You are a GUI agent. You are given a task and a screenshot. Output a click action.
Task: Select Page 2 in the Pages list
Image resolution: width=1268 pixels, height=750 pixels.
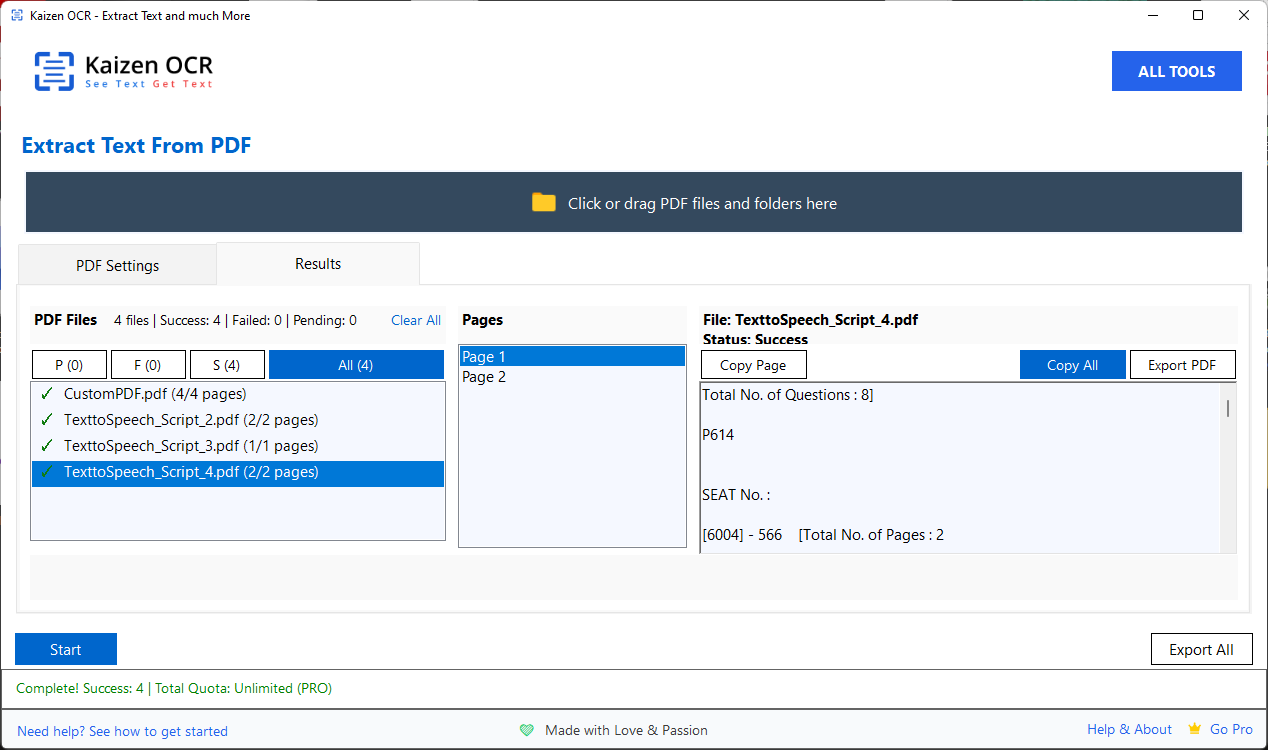pyautogui.click(x=484, y=377)
